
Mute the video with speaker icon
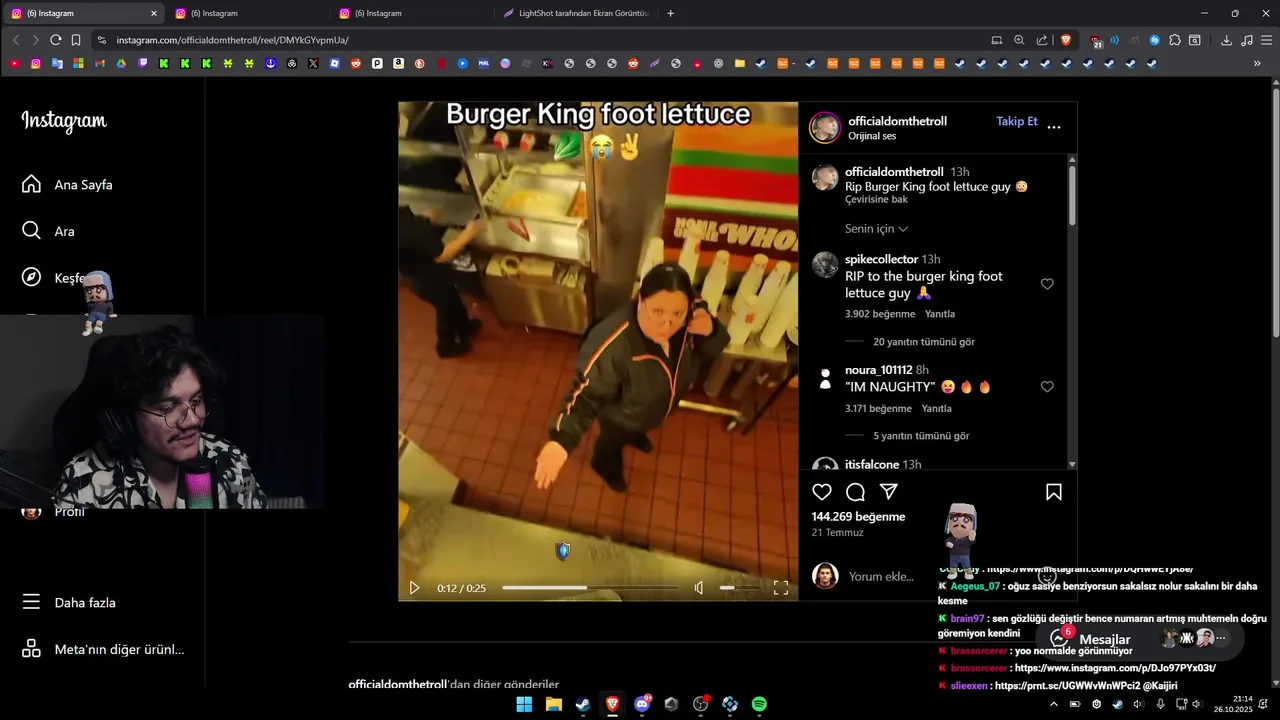click(699, 588)
